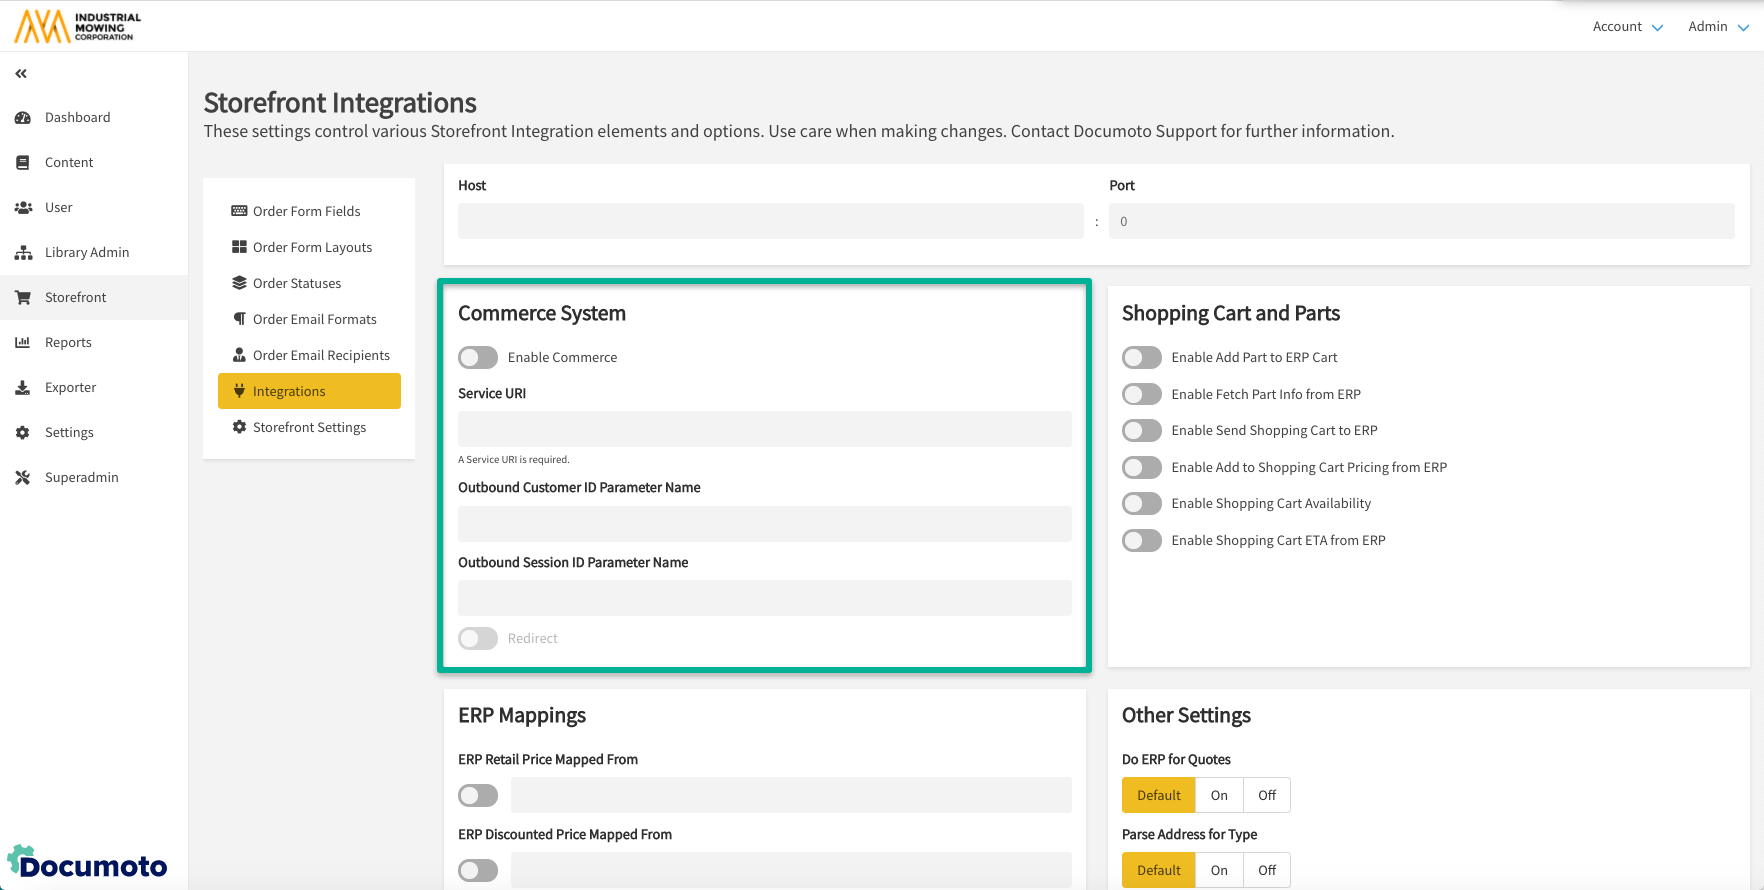The image size is (1764, 890).
Task: Set Parse Address for Type to Off
Action: (1267, 871)
